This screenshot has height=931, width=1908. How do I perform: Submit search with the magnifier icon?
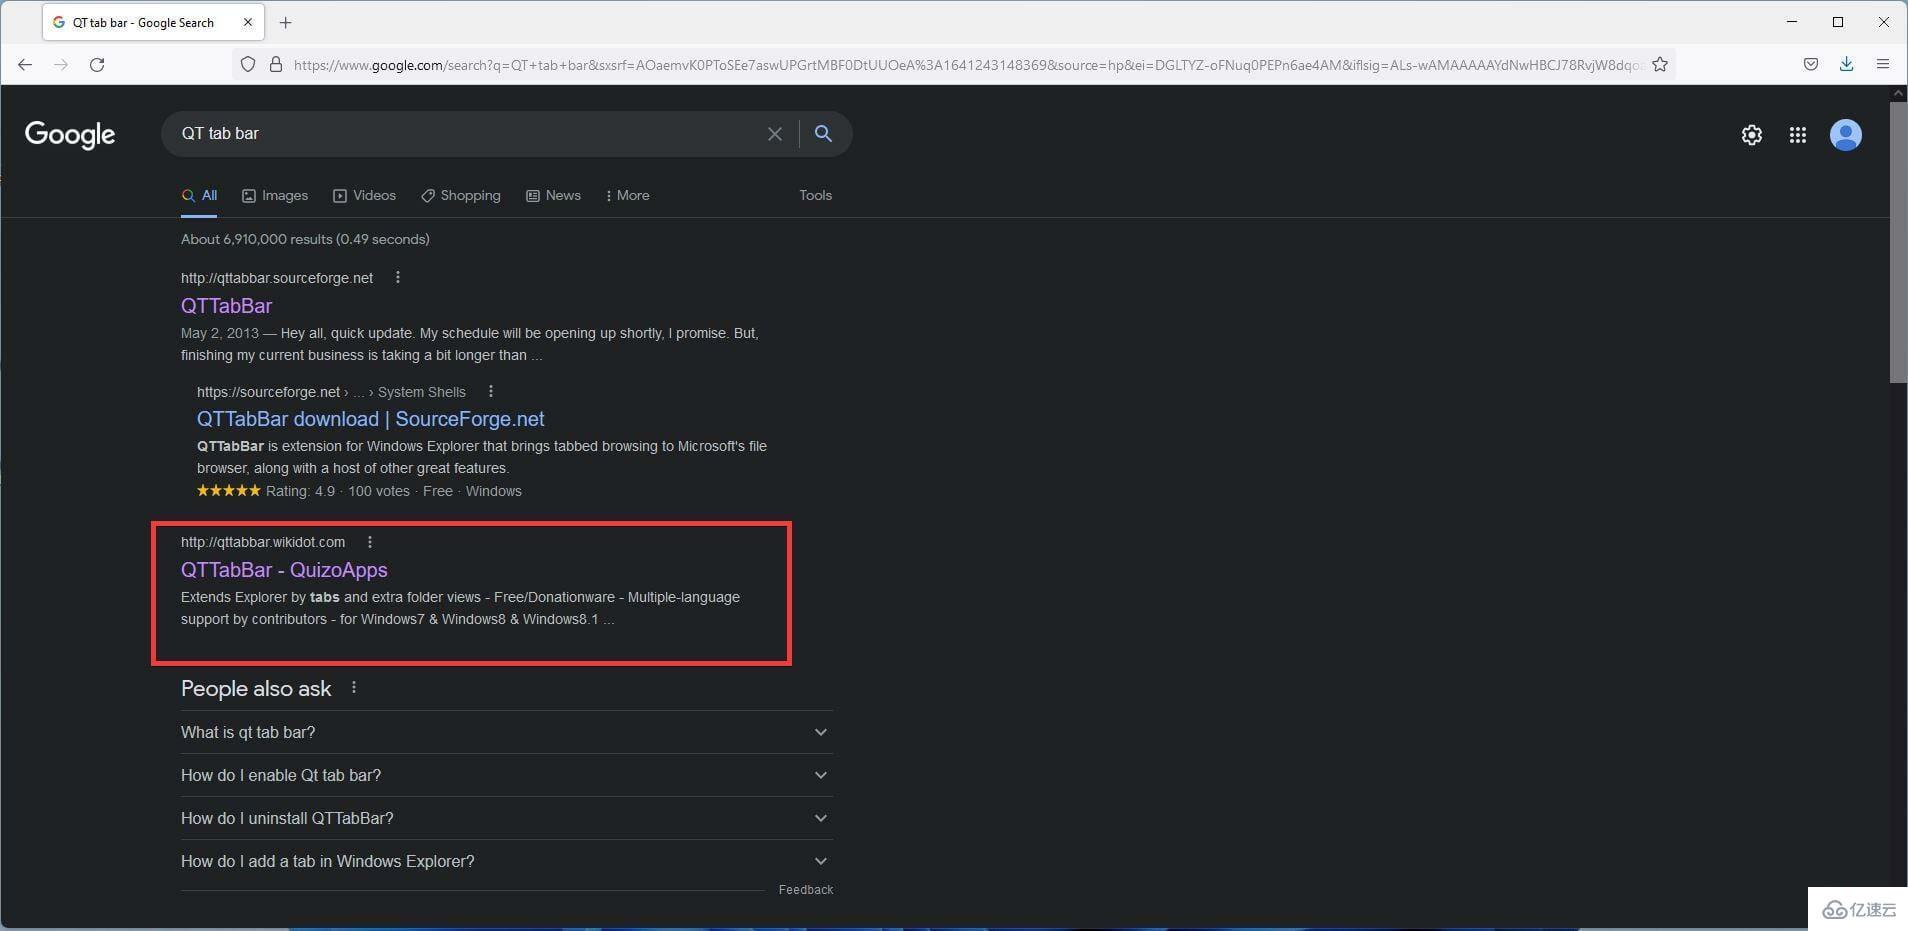click(x=823, y=133)
